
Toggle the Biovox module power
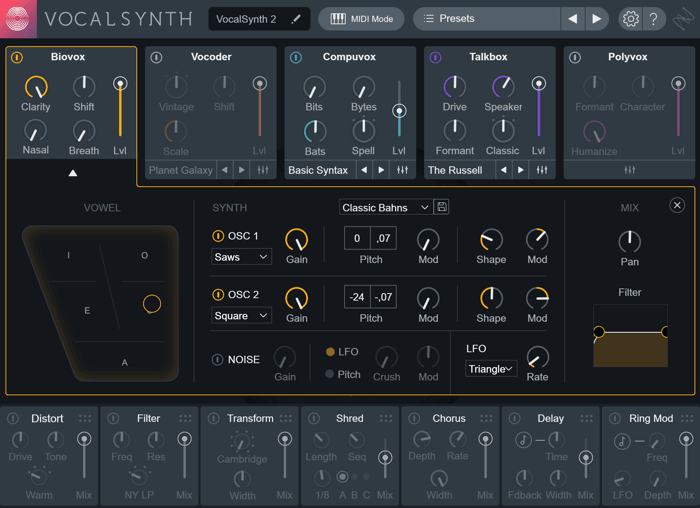click(17, 57)
